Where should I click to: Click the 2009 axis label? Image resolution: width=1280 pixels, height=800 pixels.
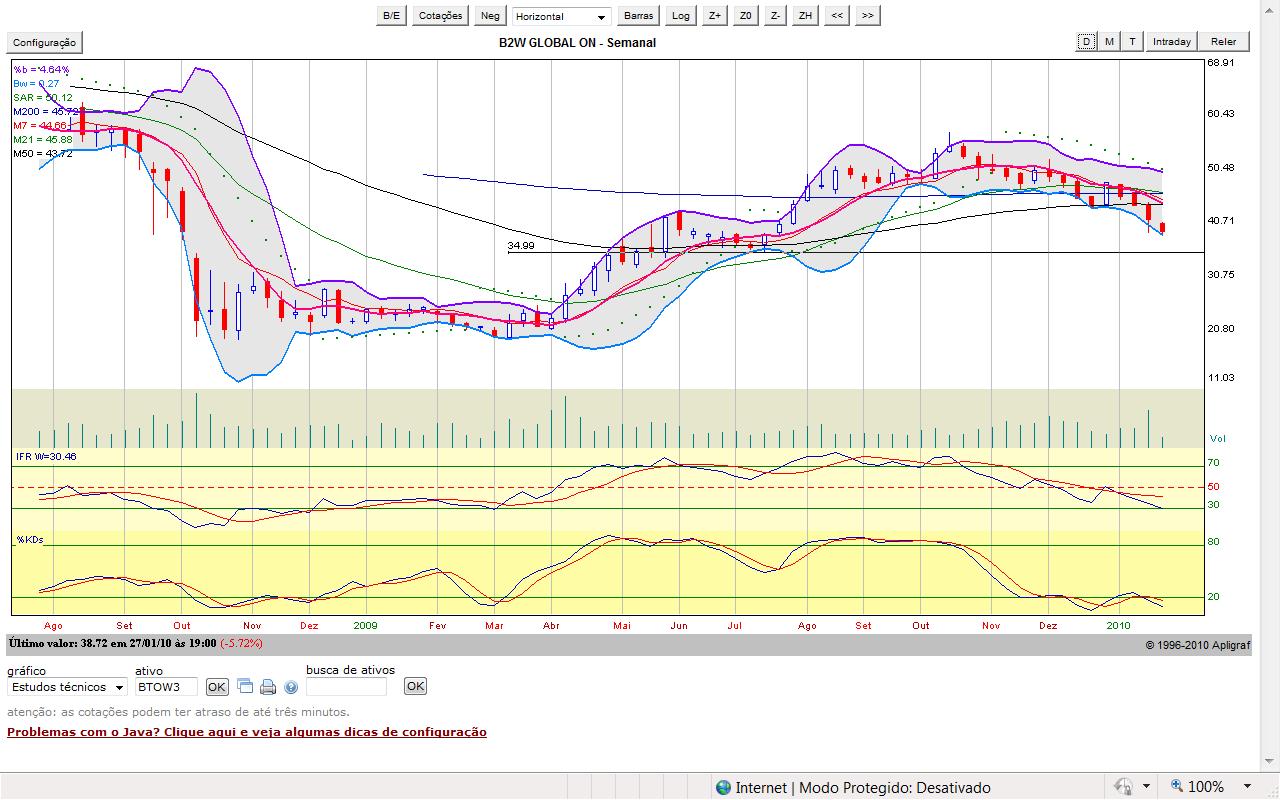[365, 625]
